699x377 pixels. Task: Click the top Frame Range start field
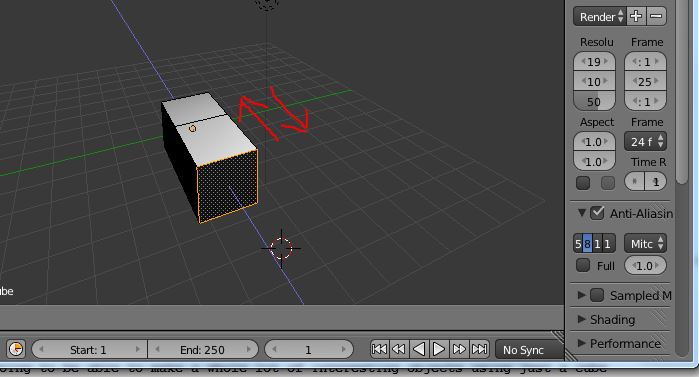coord(646,62)
